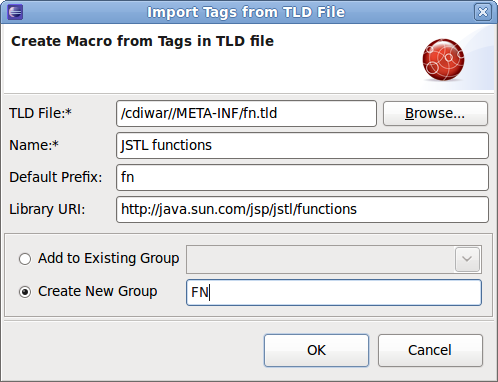
Task: Click the TLD File label
Action: (x=40, y=113)
